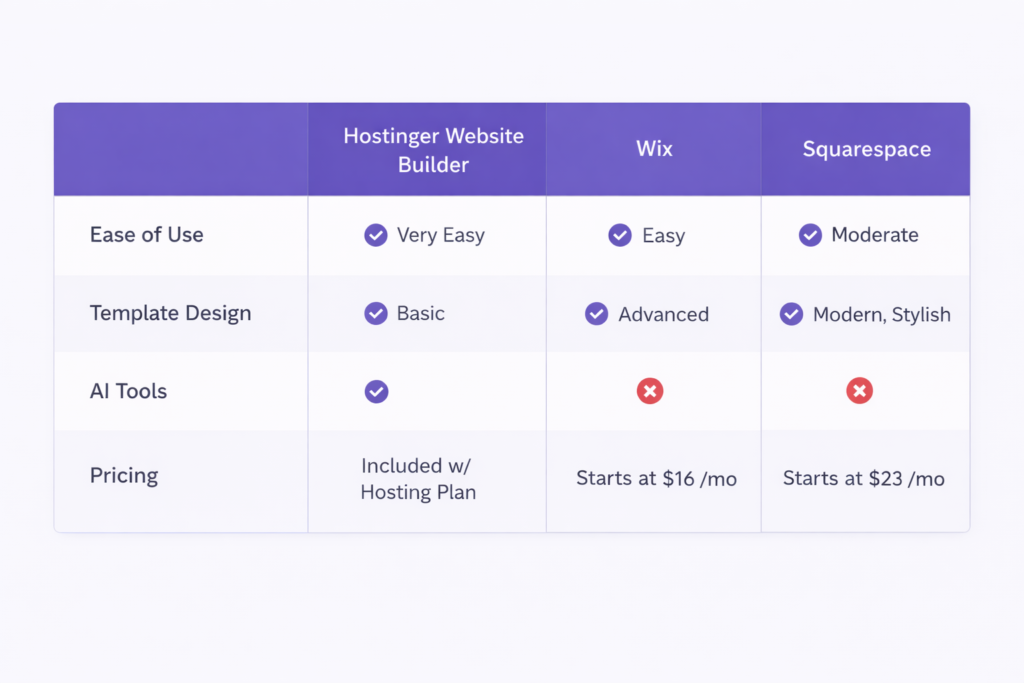Select the Ease of Use row label
The height and width of the screenshot is (683, 1024).
tap(146, 235)
